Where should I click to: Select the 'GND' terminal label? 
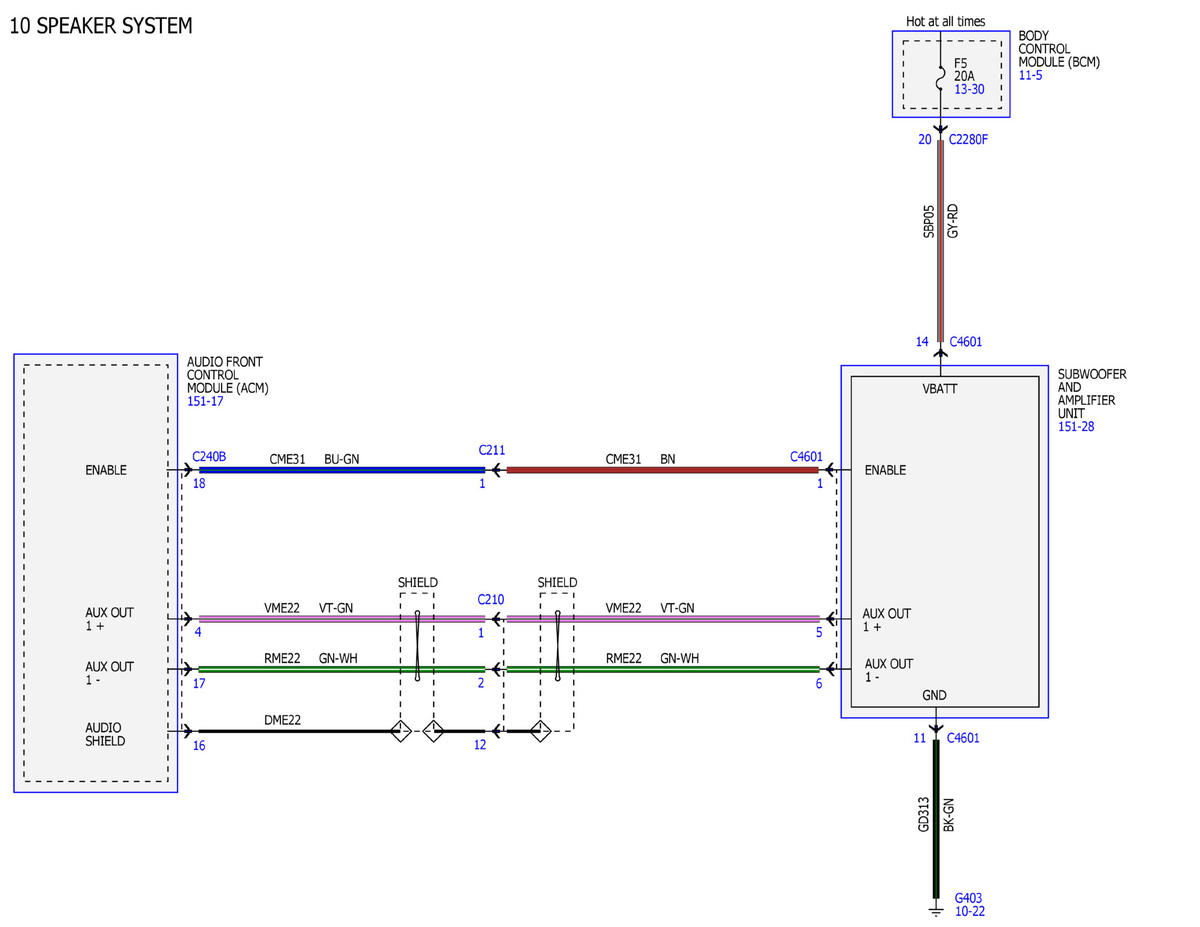tap(934, 695)
